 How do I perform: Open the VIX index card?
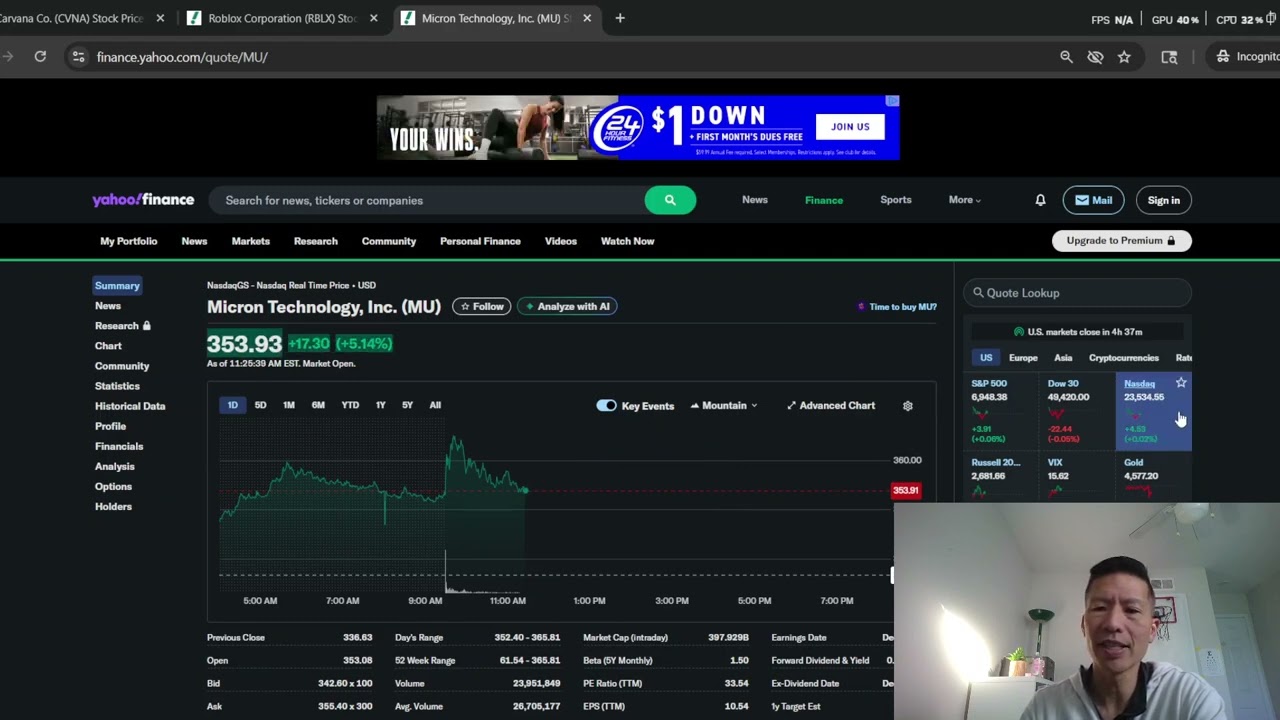1078,477
